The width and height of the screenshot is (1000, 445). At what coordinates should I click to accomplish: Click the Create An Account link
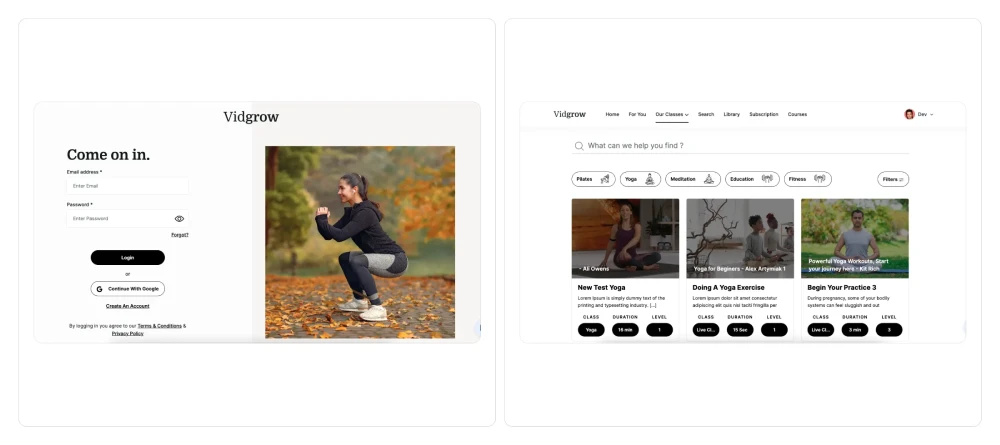pyautogui.click(x=128, y=306)
